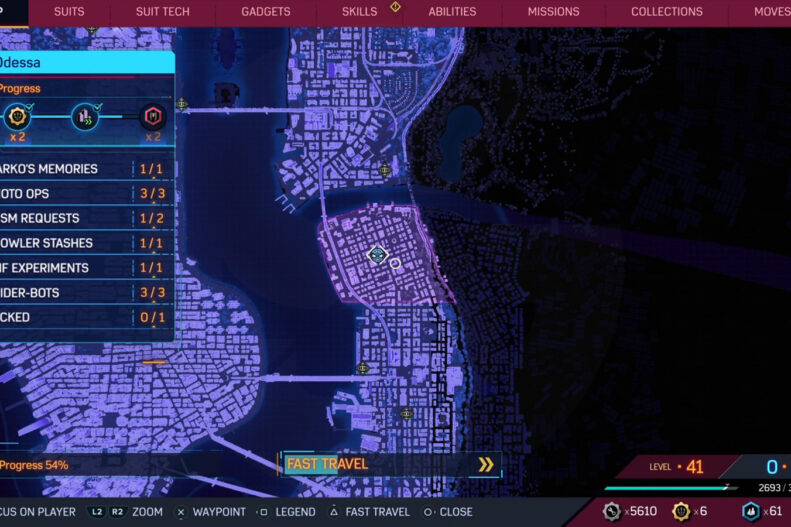Viewport: 791px width, 527px height.
Task: Click the city token icon beside x61
Action: pos(751,511)
